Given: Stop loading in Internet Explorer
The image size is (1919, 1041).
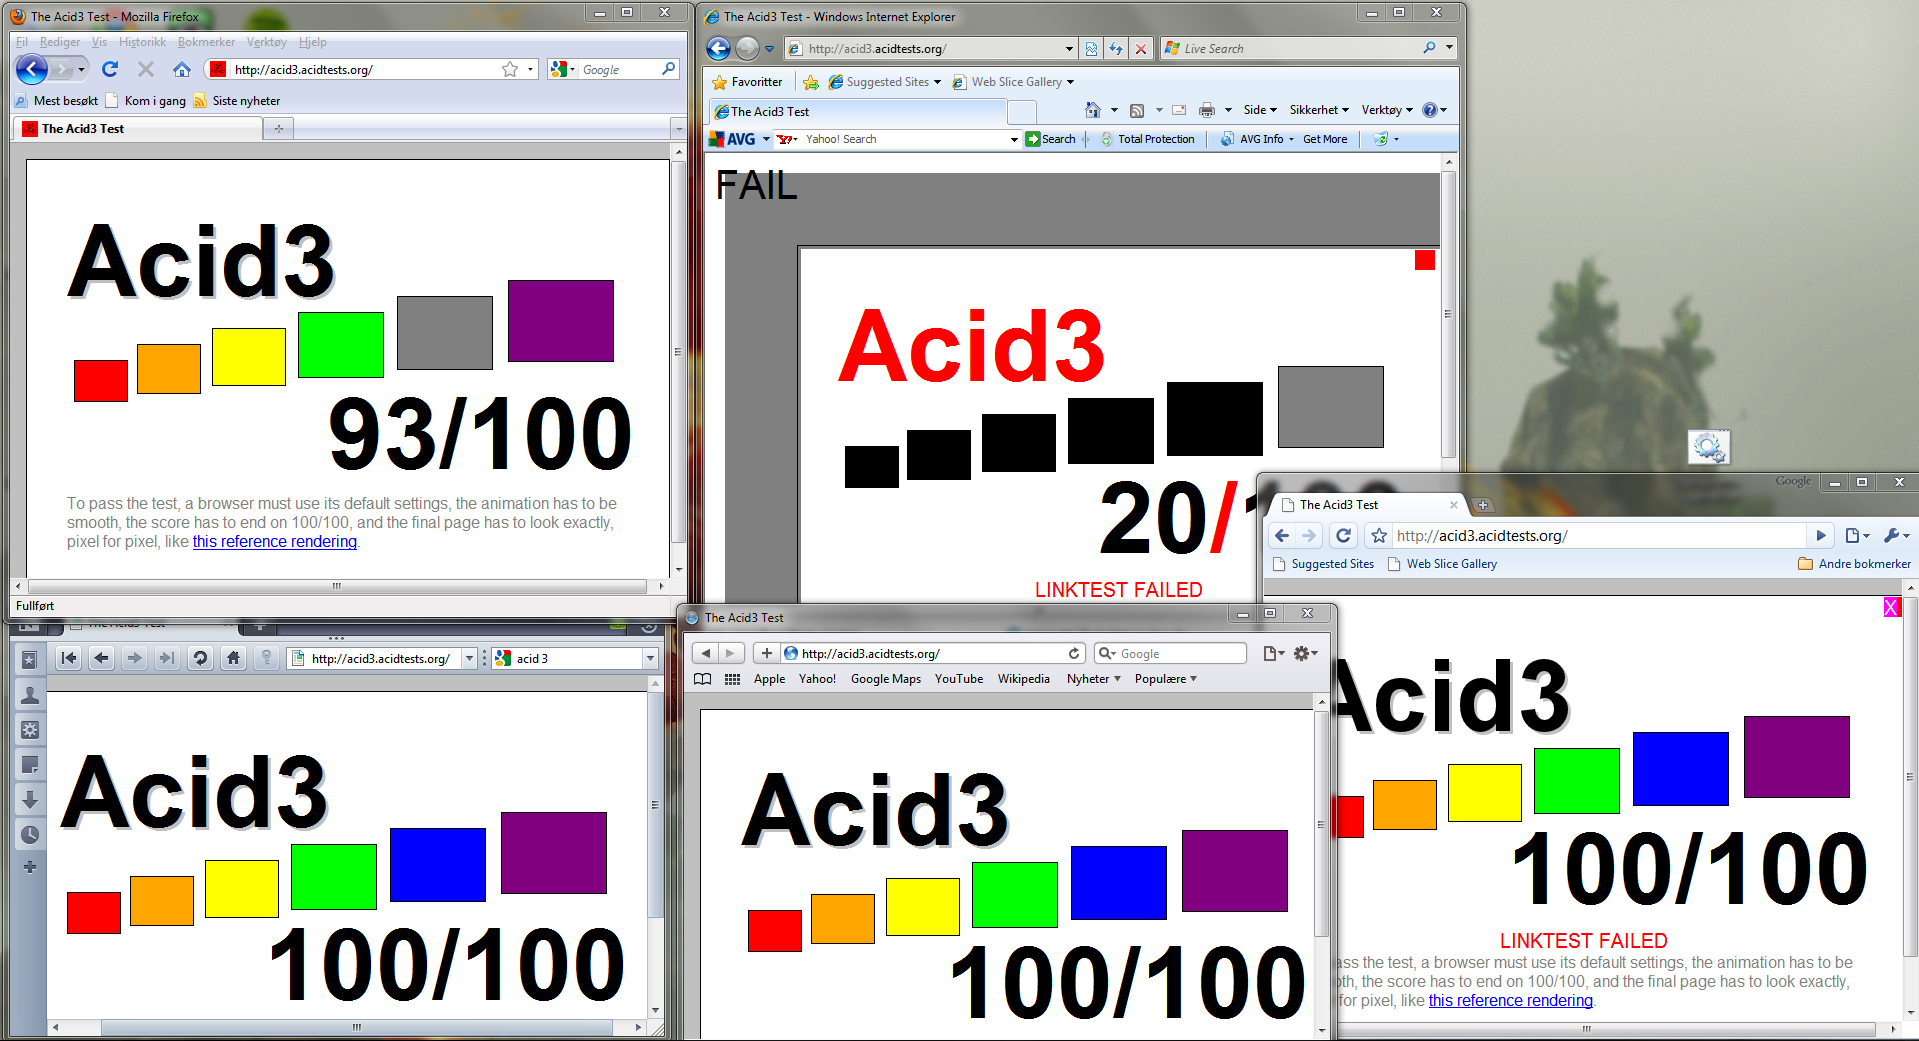Looking at the screenshot, I should pyautogui.click(x=1141, y=48).
